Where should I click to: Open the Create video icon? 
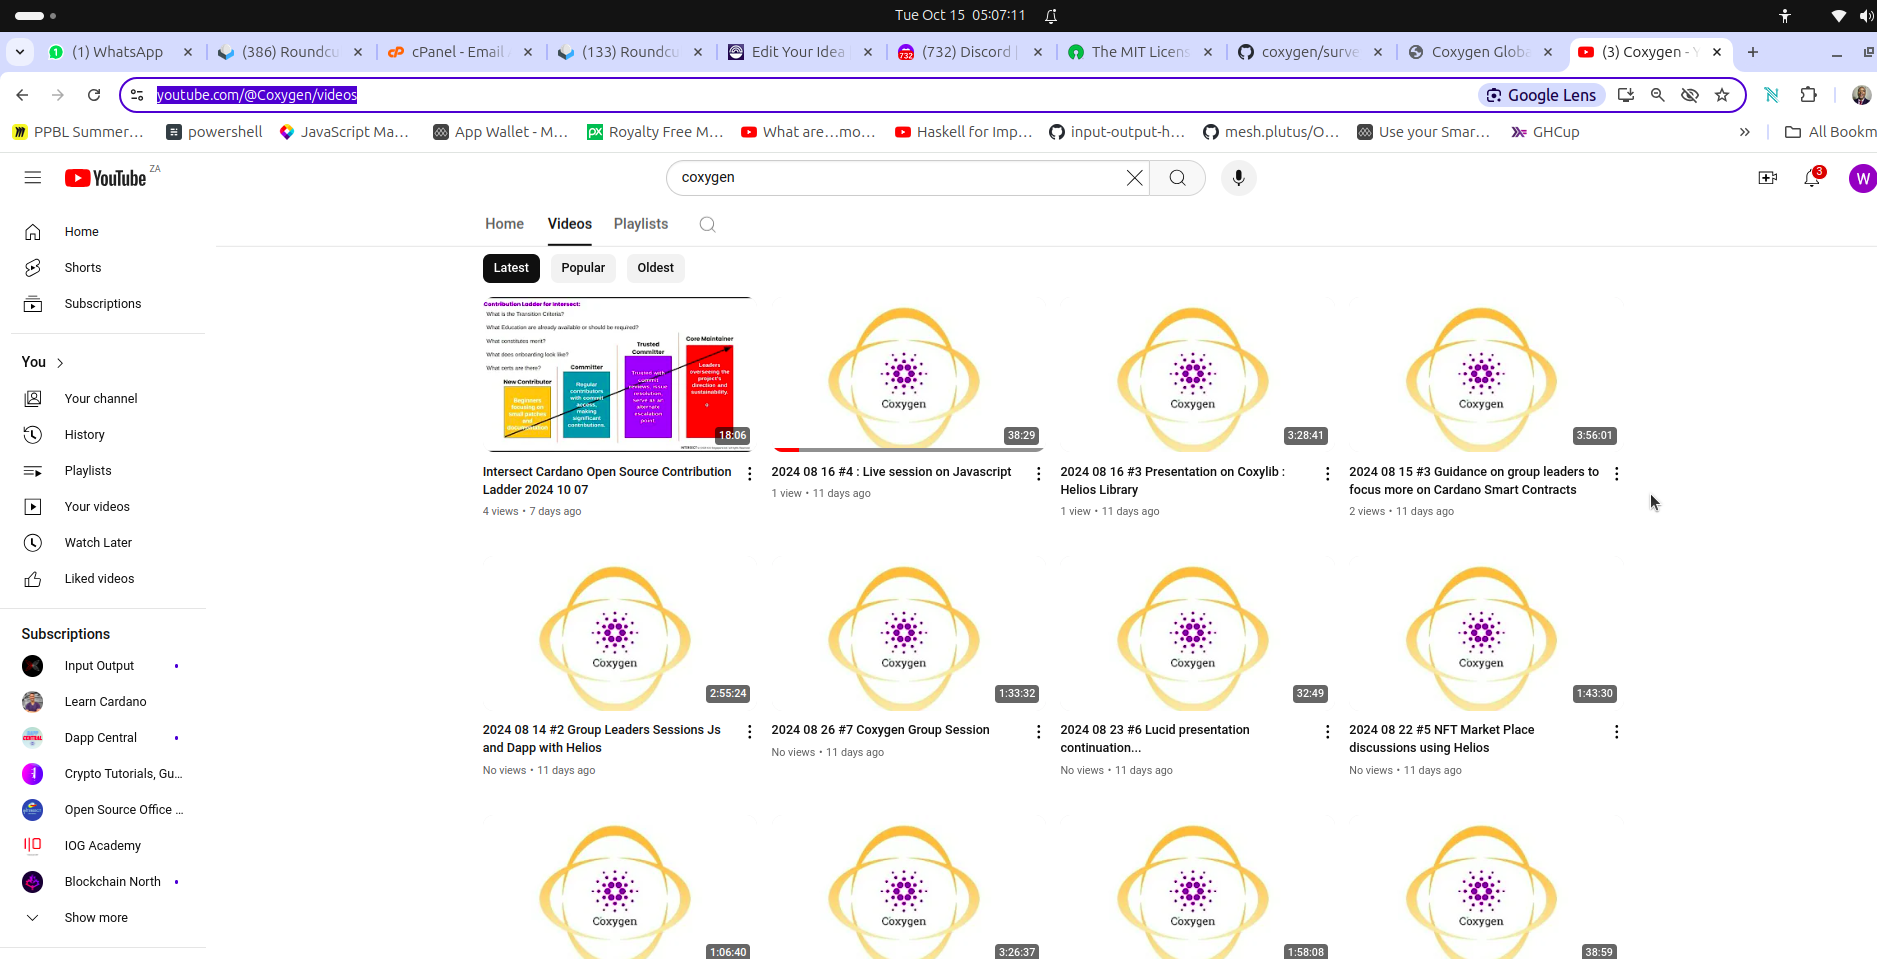(1767, 178)
